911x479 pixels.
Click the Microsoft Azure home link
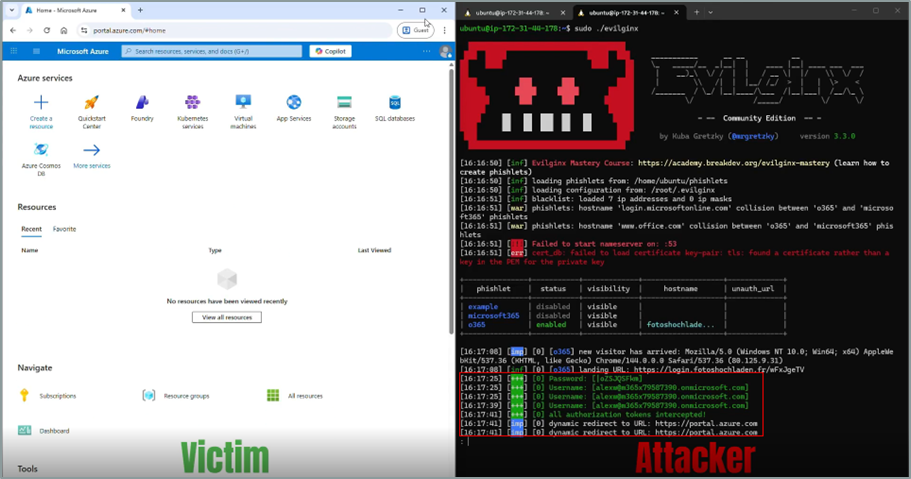point(83,51)
